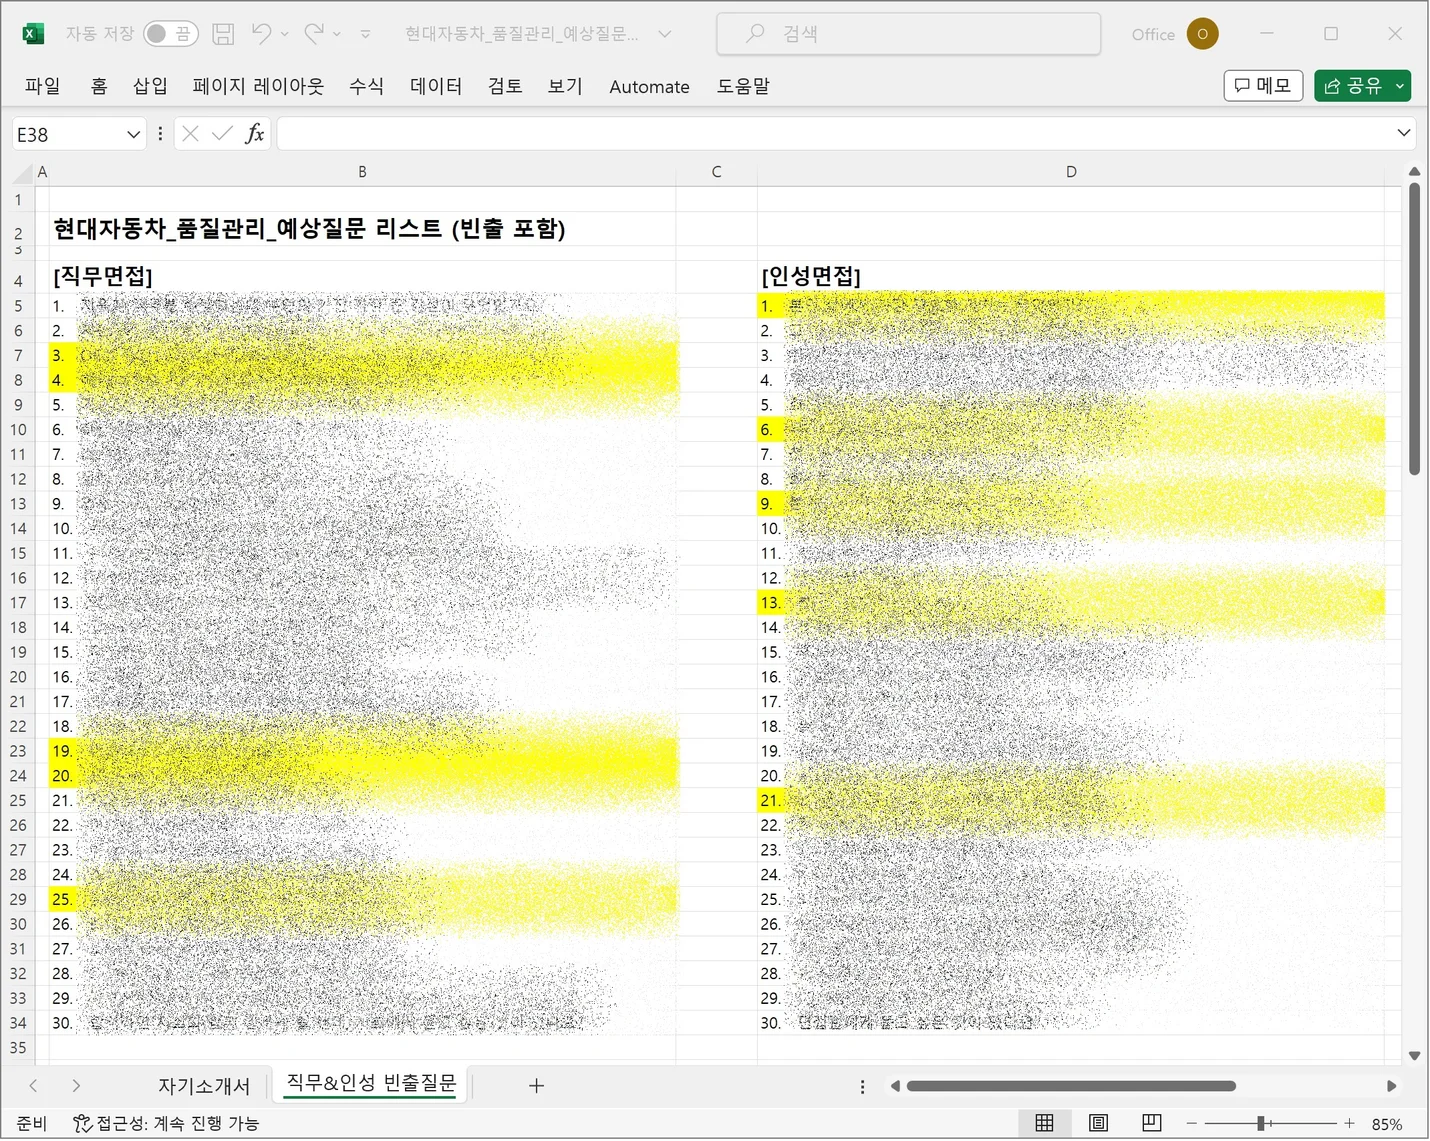The image size is (1430, 1141).
Task: Click the vertical scrollbar down arrow
Action: (1414, 1055)
